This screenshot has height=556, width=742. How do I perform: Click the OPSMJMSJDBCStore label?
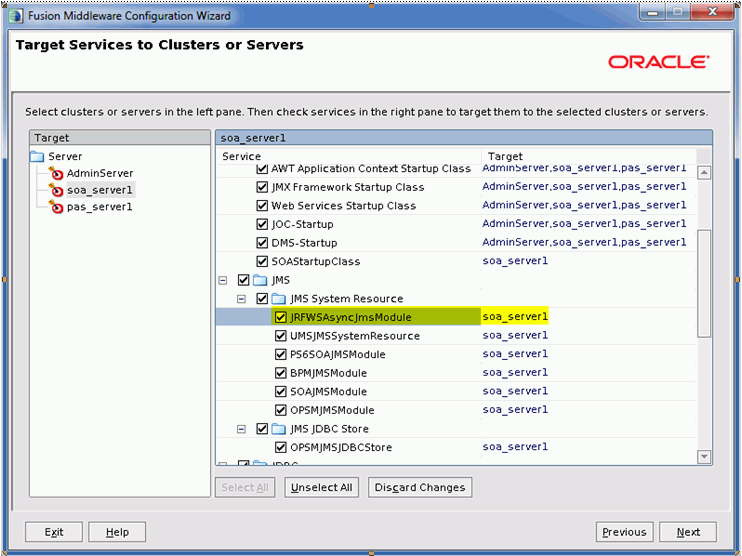[341, 448]
